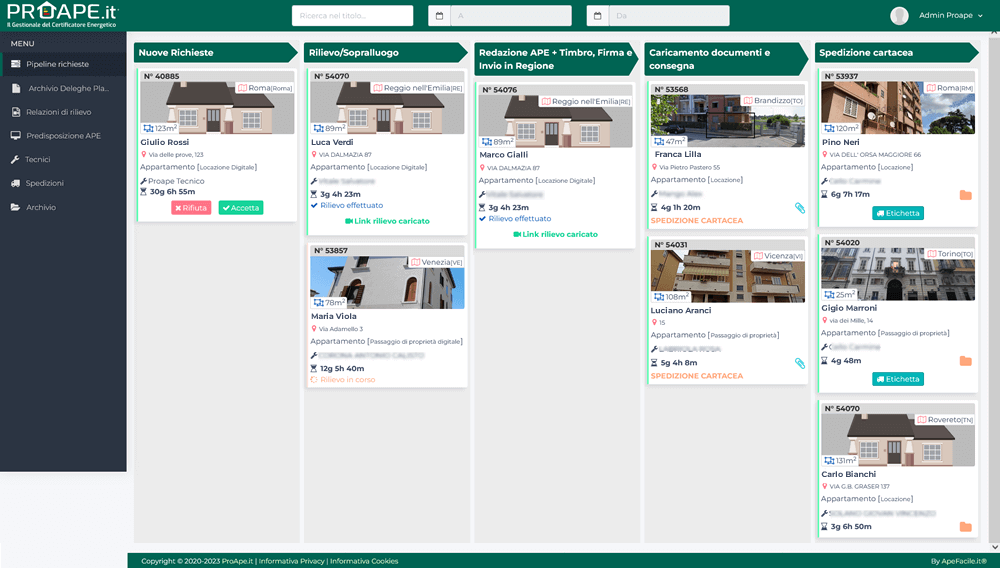Viewport: 1000px width, 568px height.
Task: Open the orange folder on card 54020
Action: [x=965, y=361]
